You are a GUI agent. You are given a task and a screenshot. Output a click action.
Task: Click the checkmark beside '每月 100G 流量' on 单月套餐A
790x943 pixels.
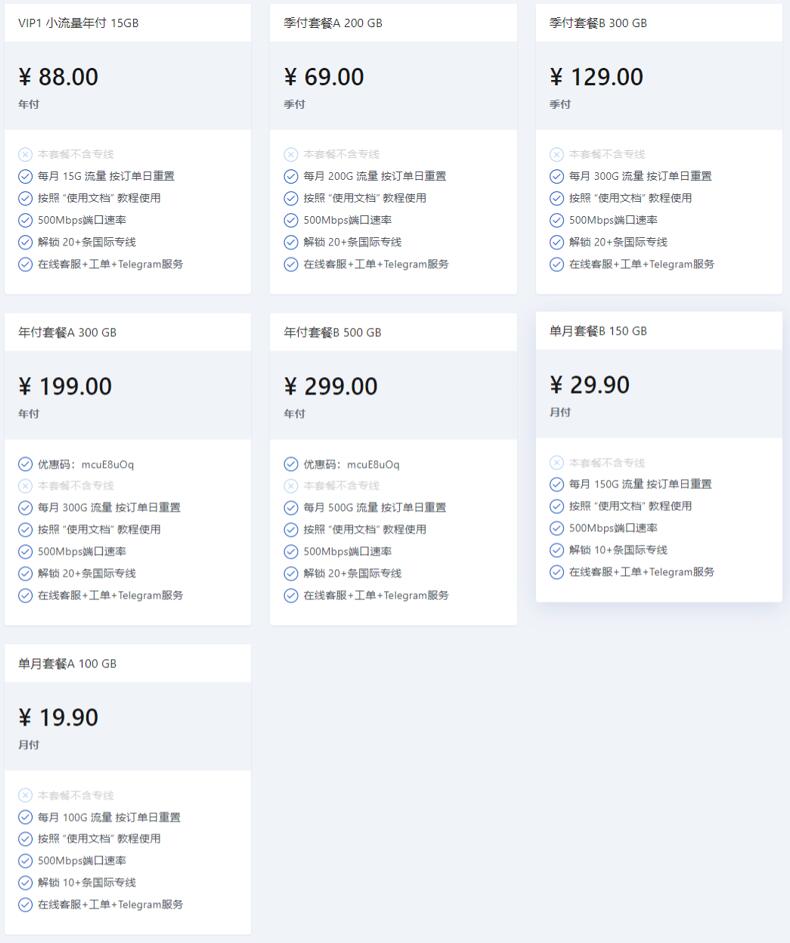25,817
